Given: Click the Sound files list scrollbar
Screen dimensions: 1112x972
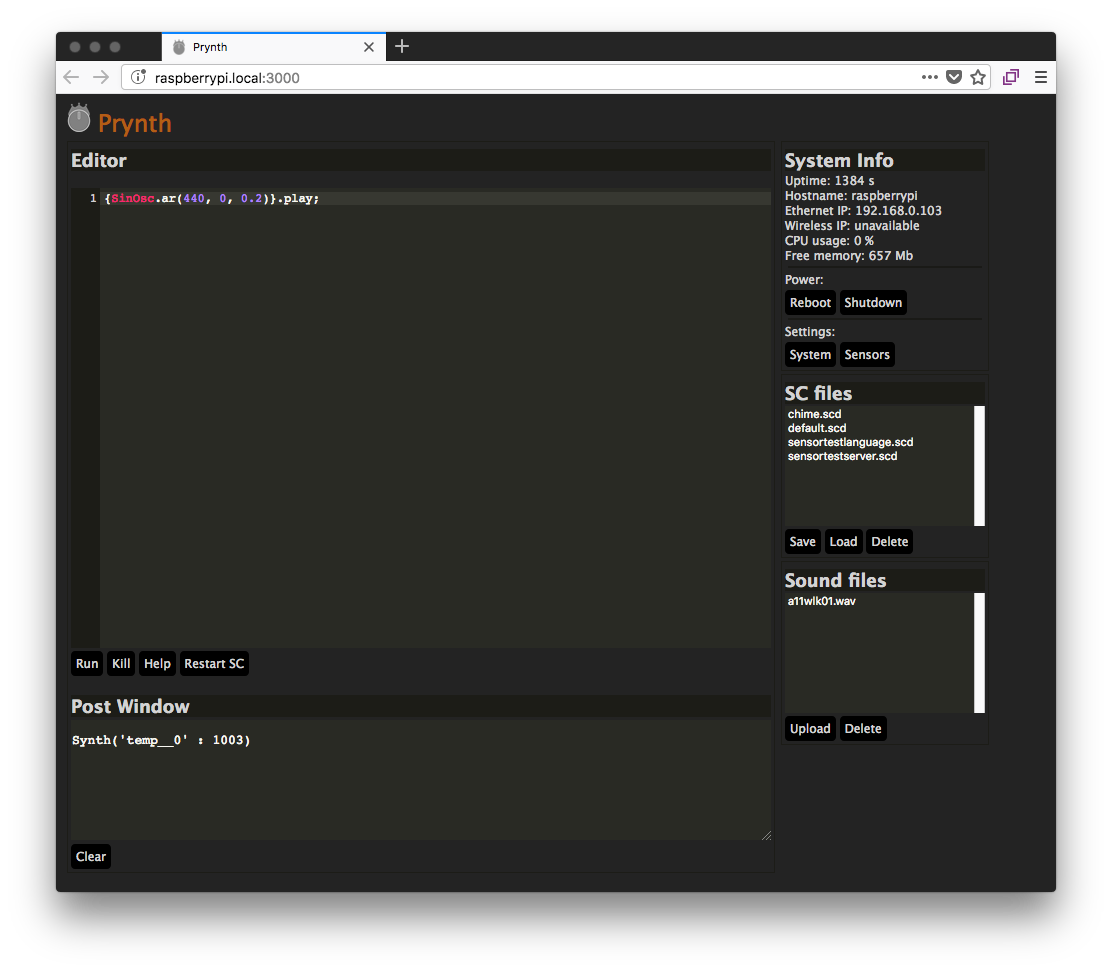Looking at the screenshot, I should (979, 653).
